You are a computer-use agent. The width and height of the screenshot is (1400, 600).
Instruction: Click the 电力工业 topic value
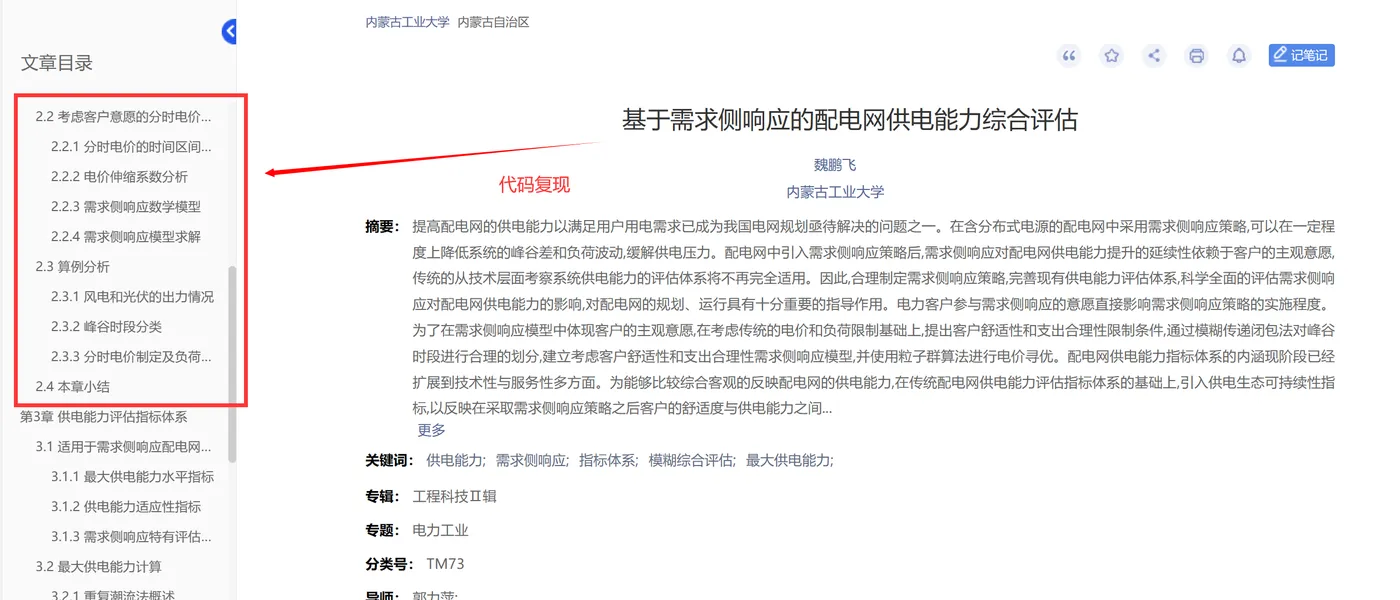pos(440,530)
